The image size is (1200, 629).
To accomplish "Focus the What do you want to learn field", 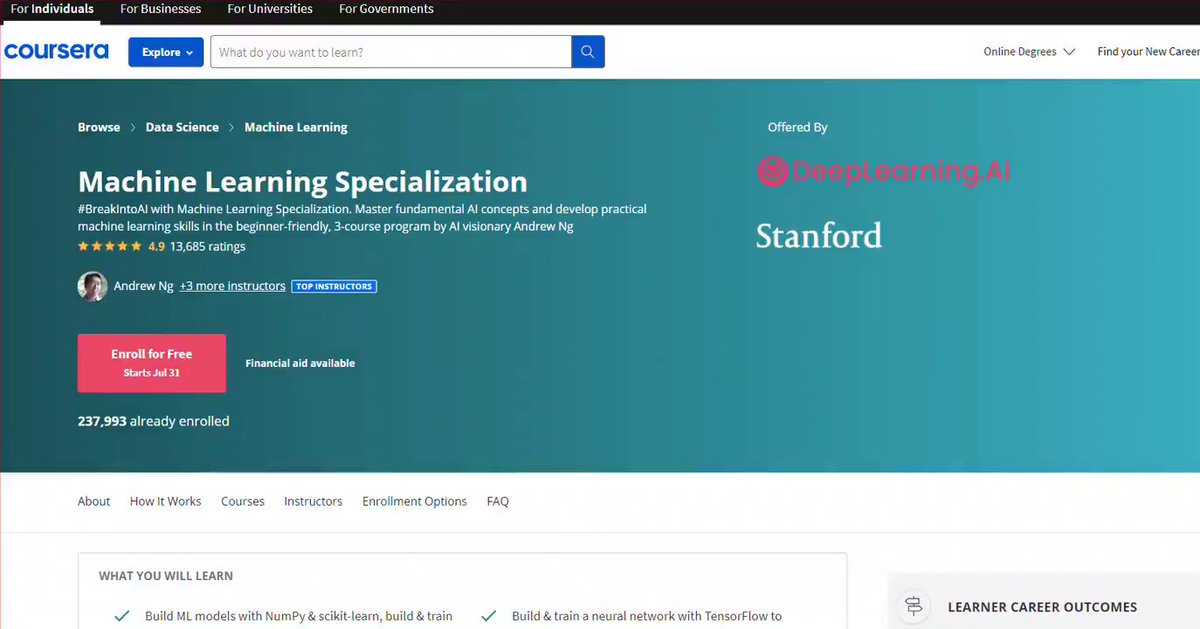I will click(x=391, y=52).
